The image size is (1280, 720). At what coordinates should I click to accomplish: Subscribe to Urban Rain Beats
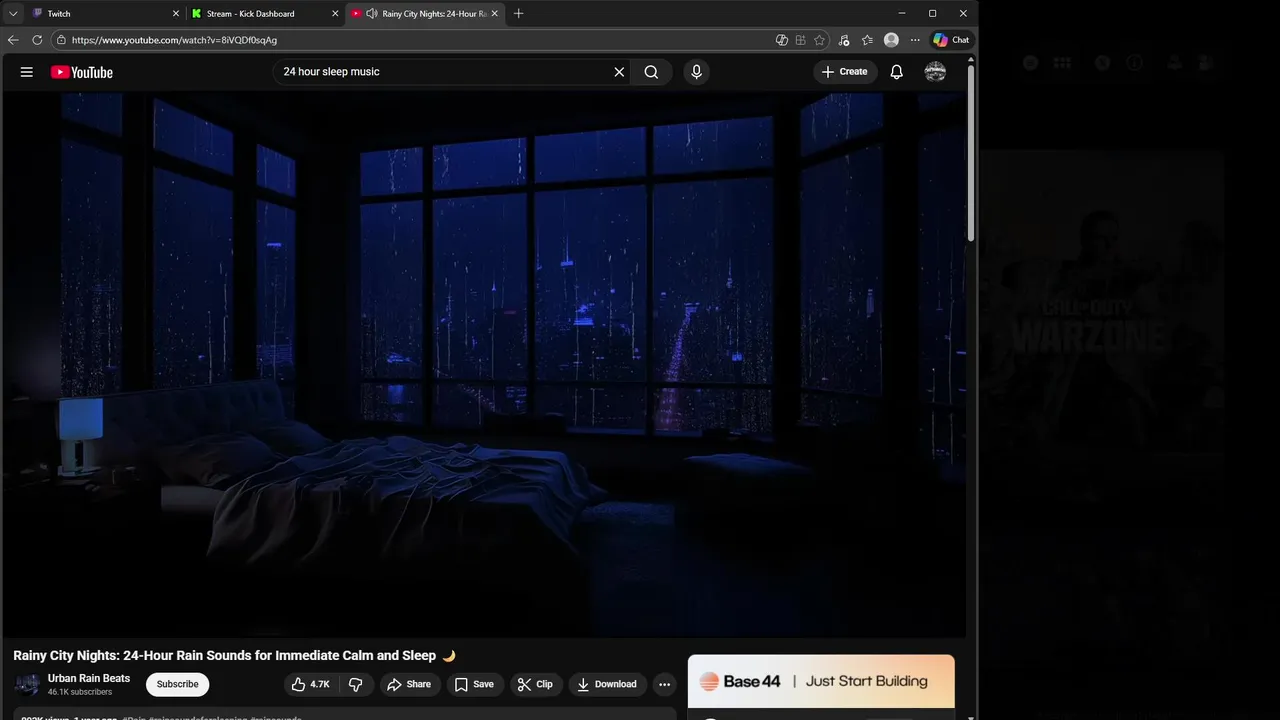(x=177, y=684)
